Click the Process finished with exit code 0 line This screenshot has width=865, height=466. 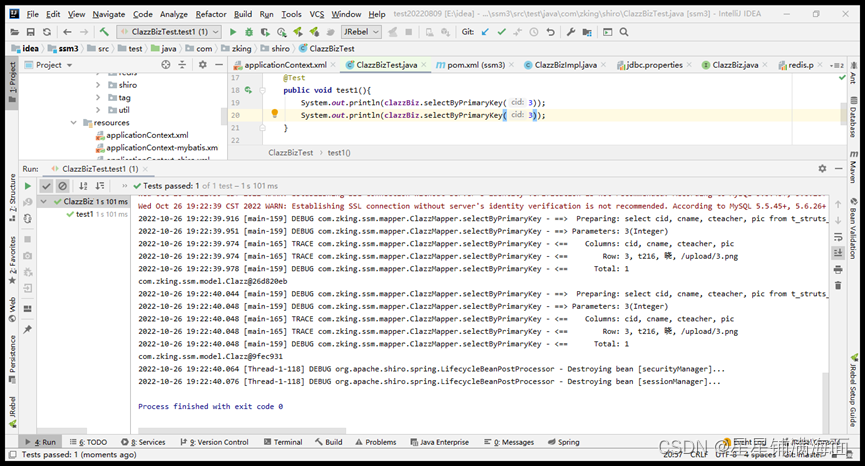click(x=210, y=406)
